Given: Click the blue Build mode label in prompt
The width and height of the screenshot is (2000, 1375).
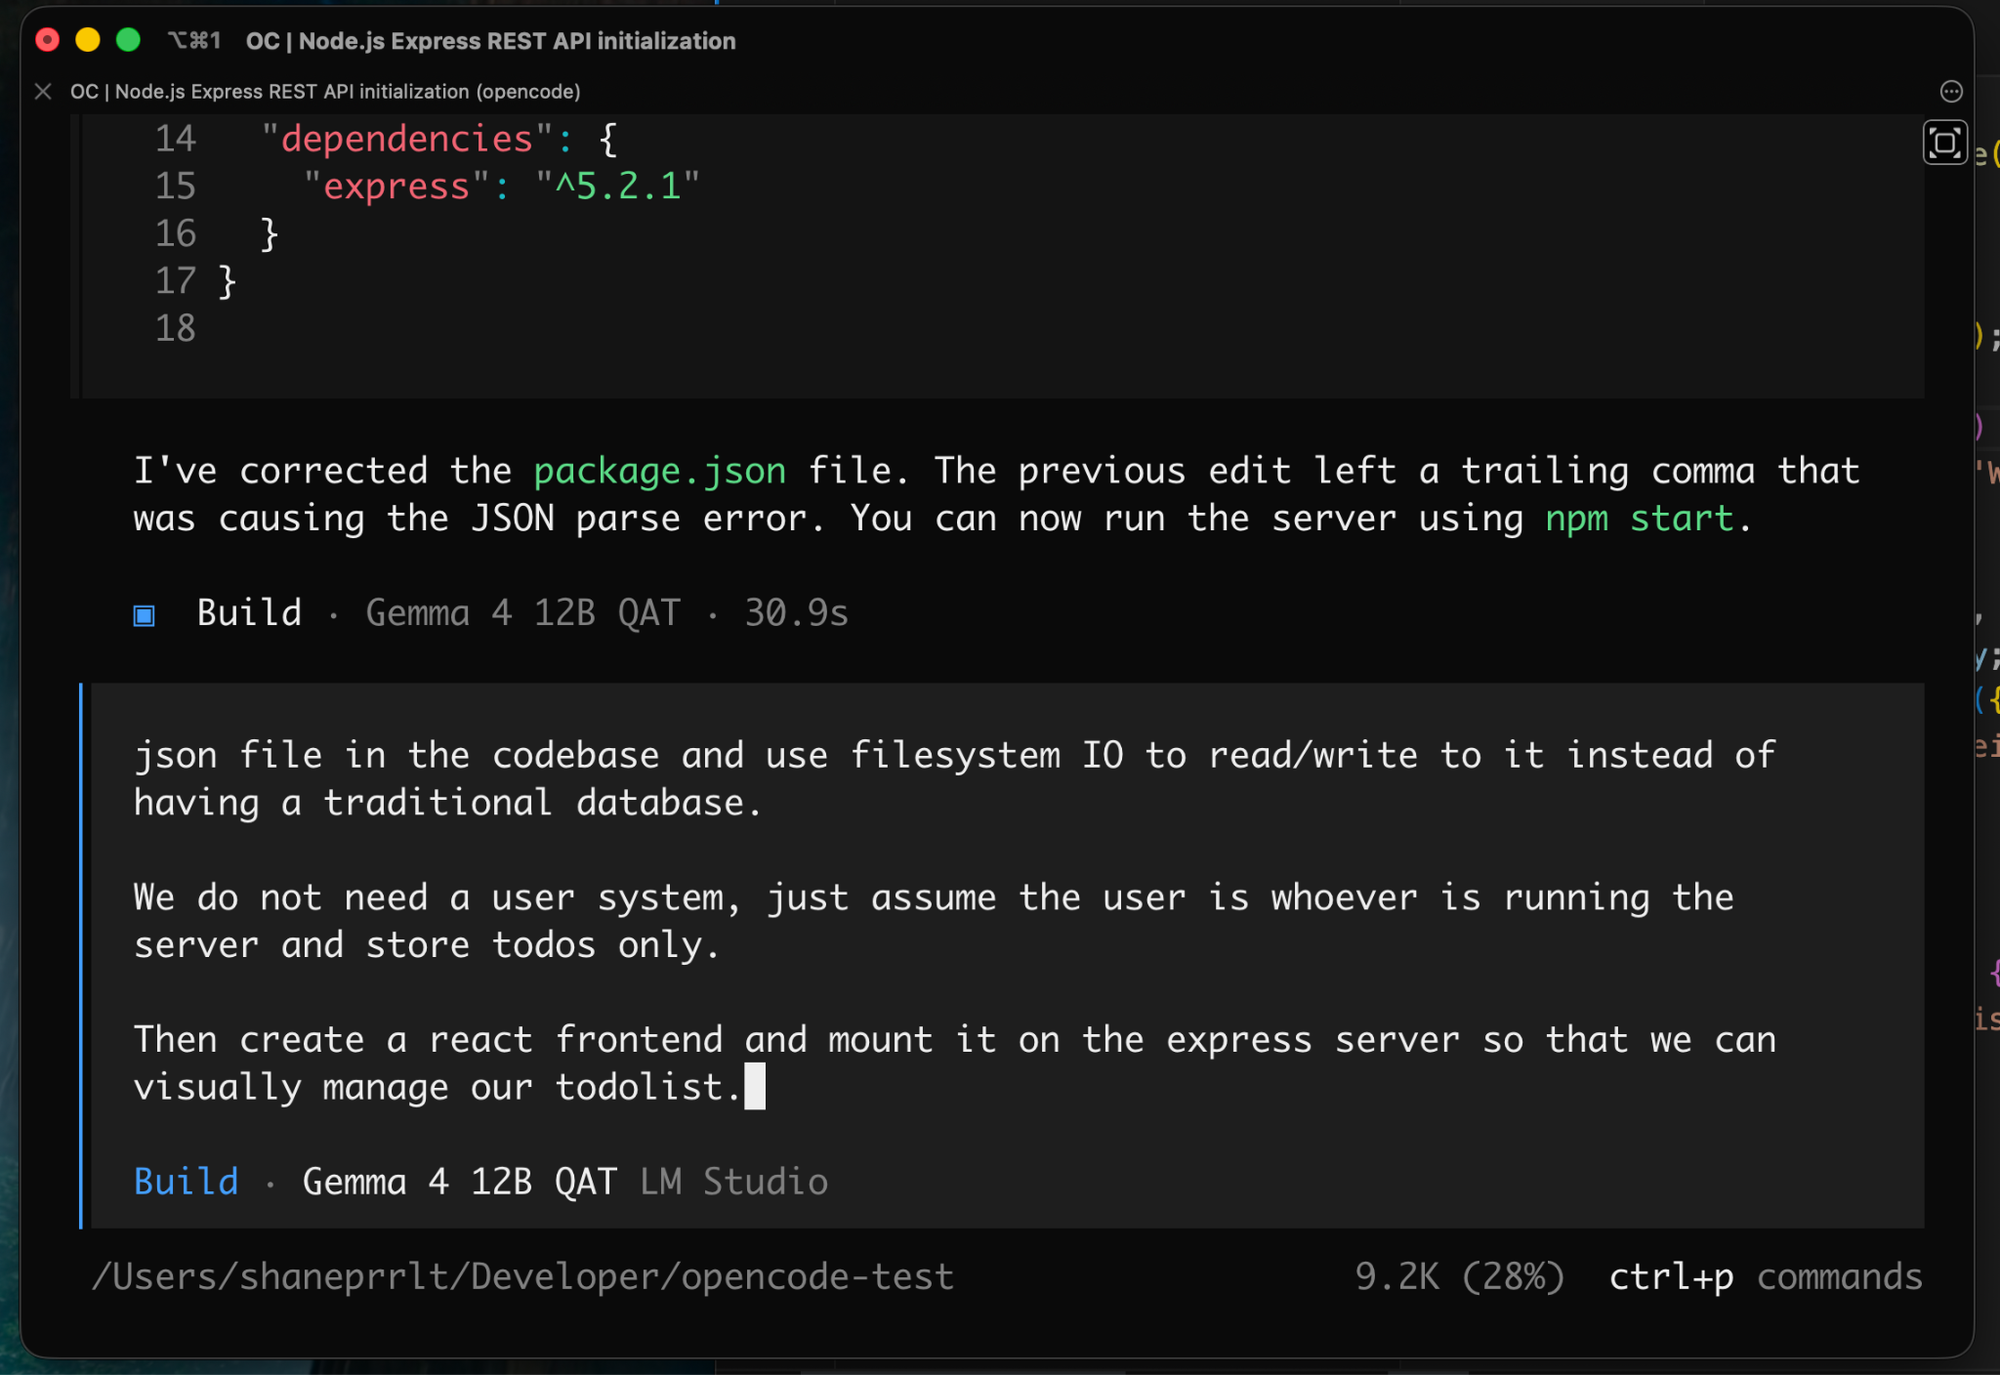Looking at the screenshot, I should tap(186, 1182).
